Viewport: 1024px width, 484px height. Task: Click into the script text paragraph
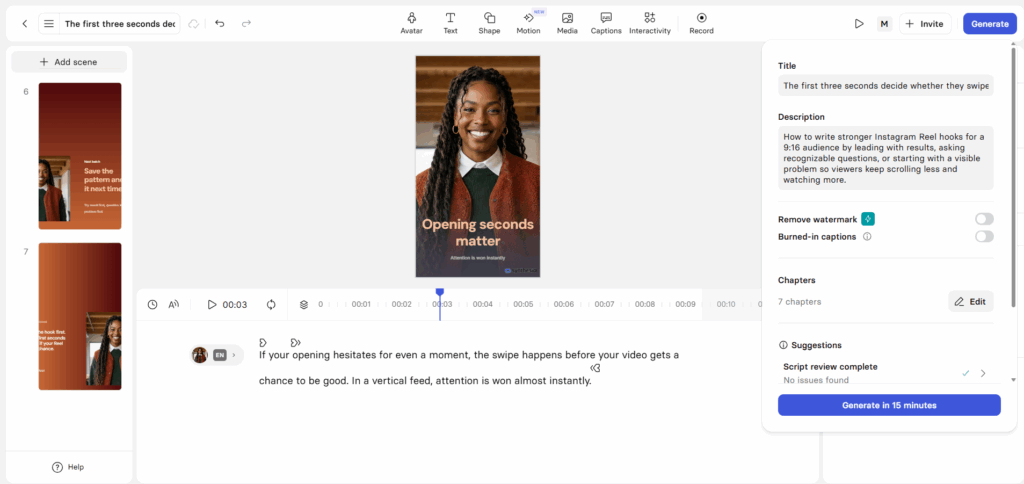pos(469,368)
